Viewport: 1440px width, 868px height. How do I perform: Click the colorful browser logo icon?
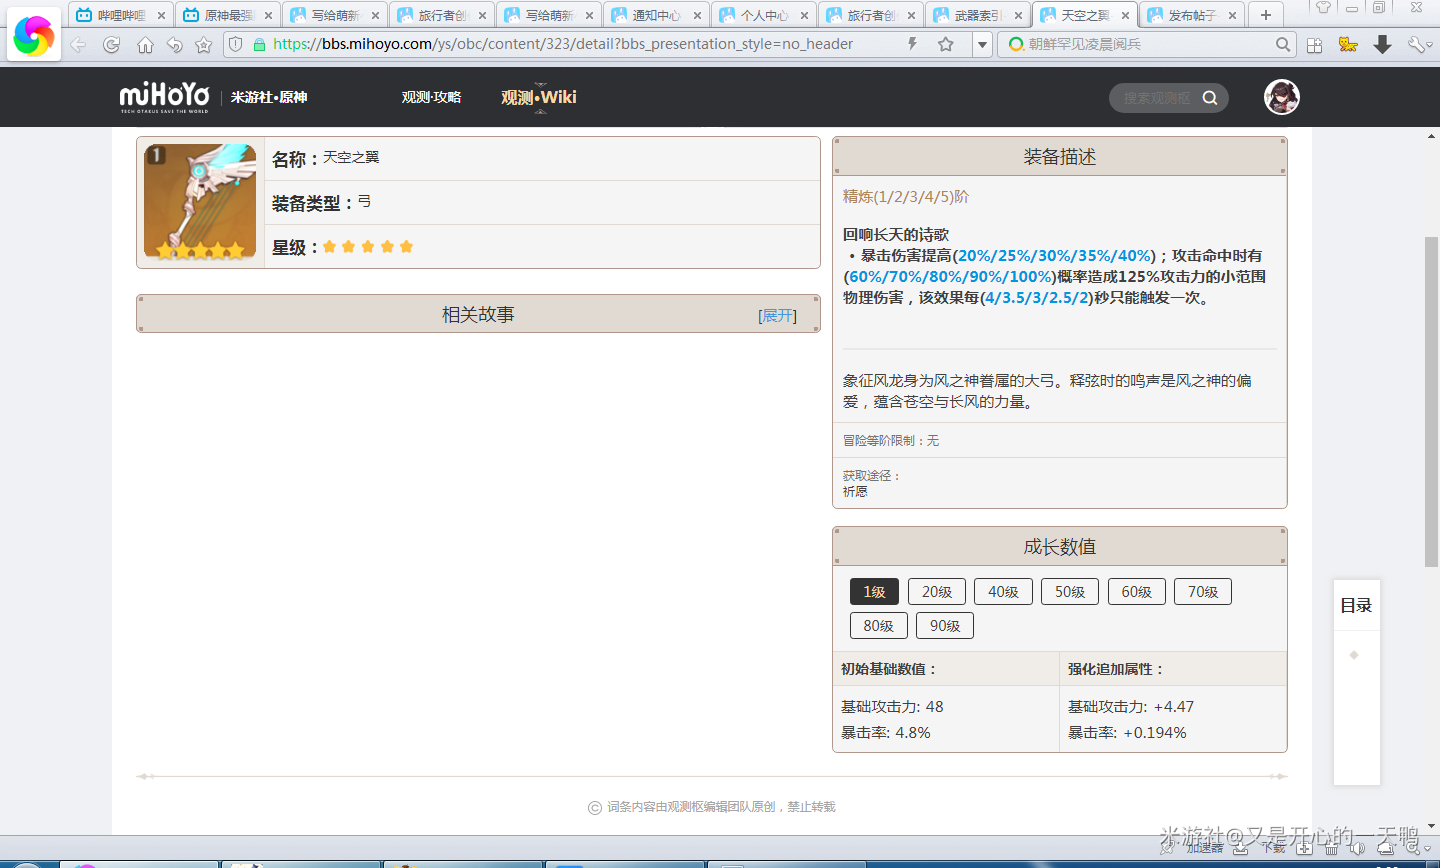[34, 35]
